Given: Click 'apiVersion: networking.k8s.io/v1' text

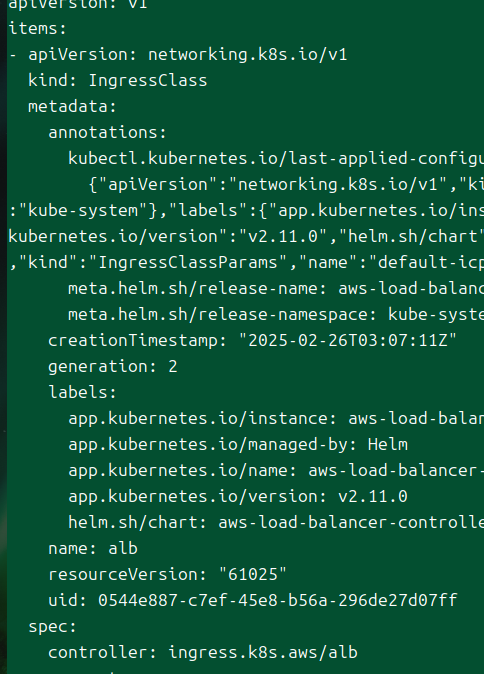Looking at the screenshot, I should [187, 55].
